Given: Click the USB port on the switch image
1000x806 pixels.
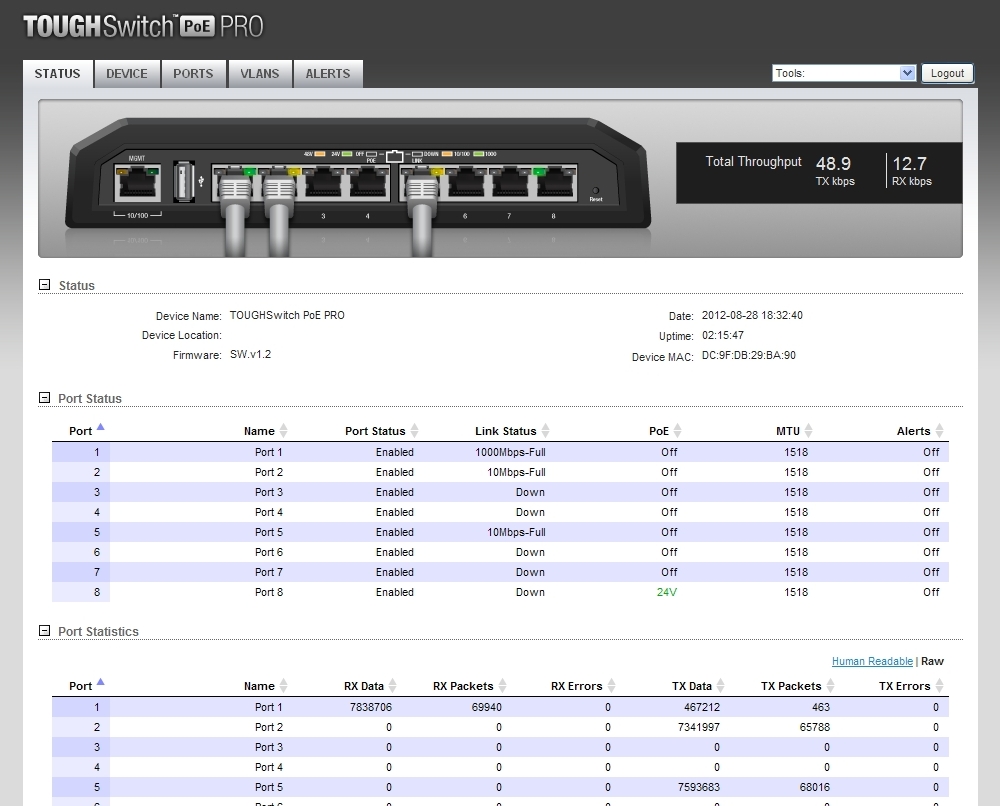Looking at the screenshot, I should click(x=184, y=181).
